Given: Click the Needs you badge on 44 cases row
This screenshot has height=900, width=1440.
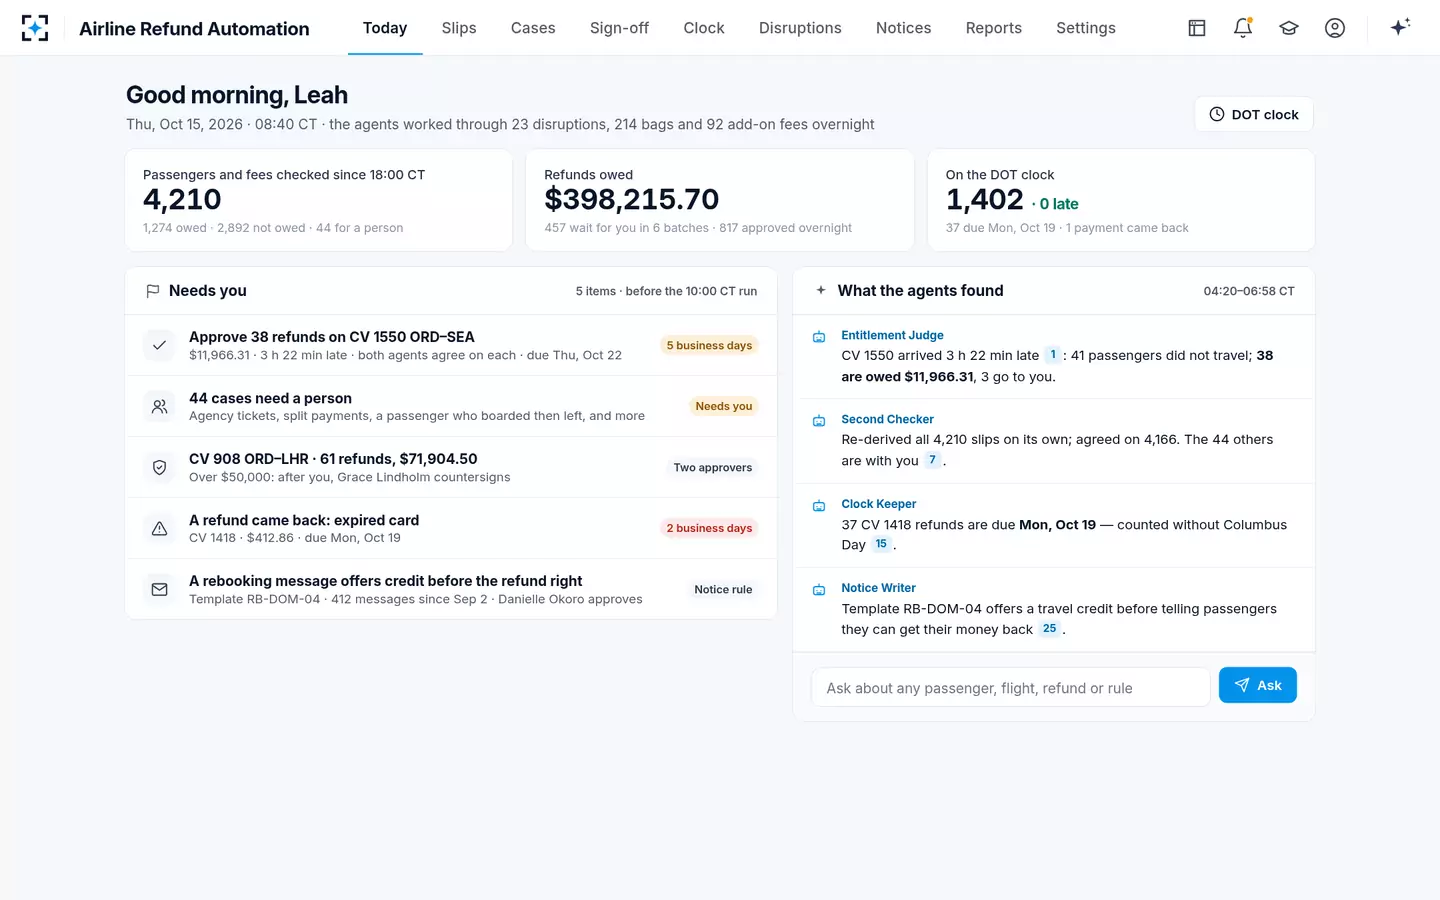Looking at the screenshot, I should coord(724,406).
